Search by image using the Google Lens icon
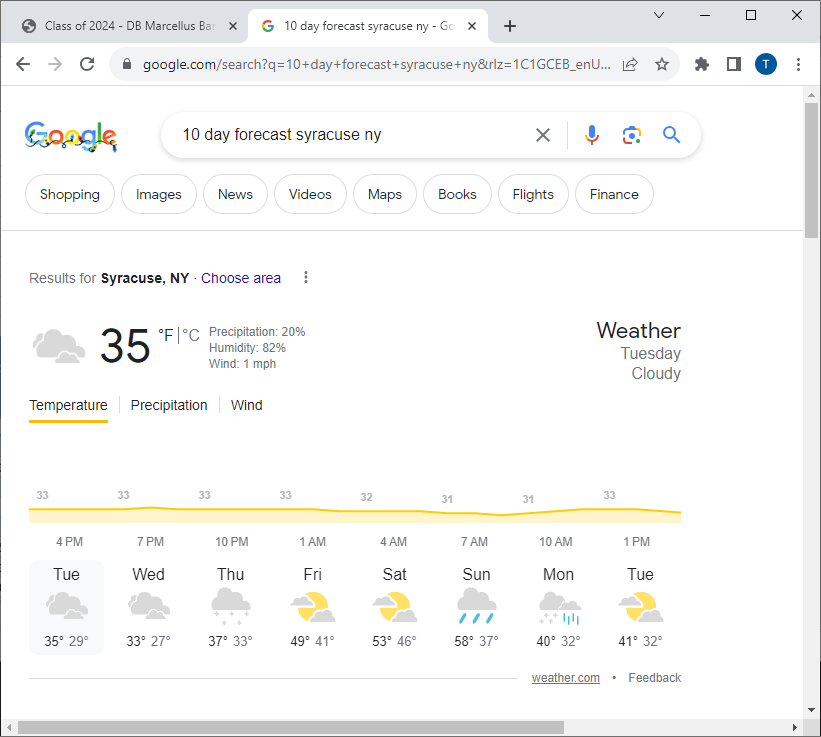 [632, 134]
